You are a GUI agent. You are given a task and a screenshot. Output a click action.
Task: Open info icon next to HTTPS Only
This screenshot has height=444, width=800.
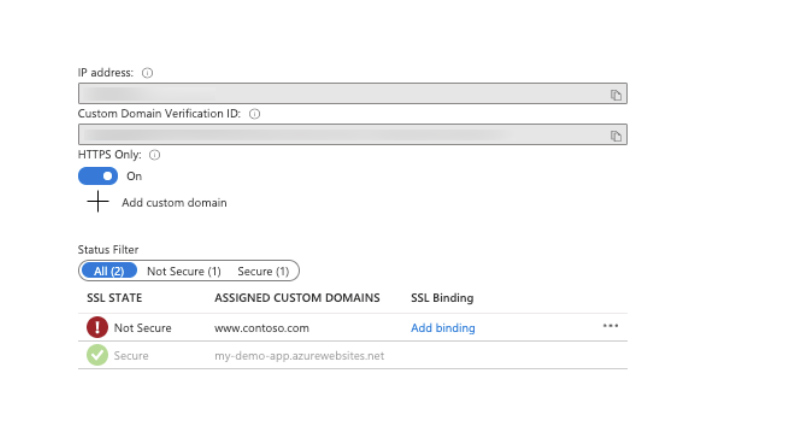click(x=155, y=155)
